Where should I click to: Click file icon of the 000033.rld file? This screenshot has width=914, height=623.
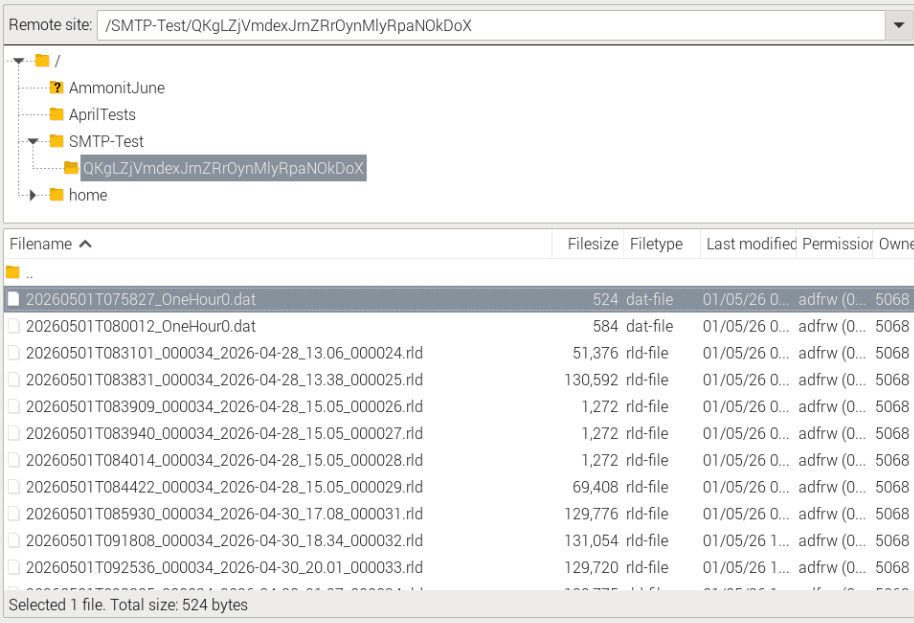pyautogui.click(x=13, y=567)
